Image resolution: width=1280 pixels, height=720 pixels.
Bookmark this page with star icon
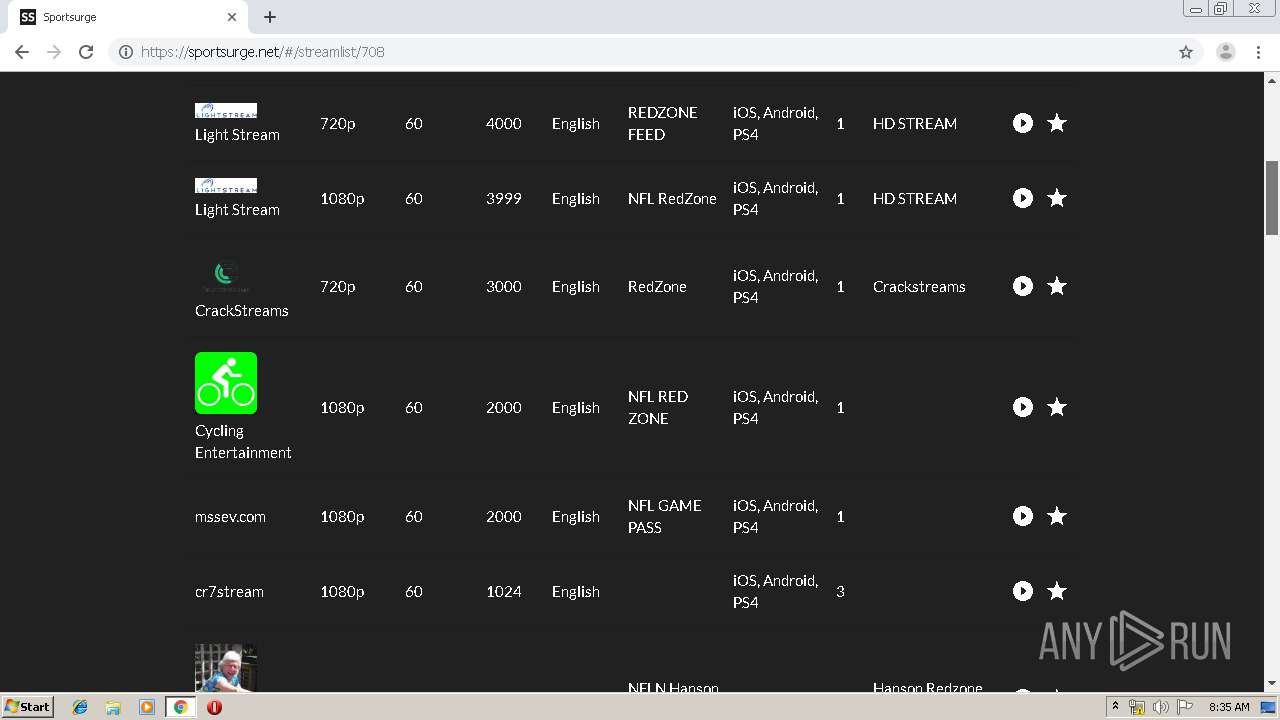coord(1186,52)
